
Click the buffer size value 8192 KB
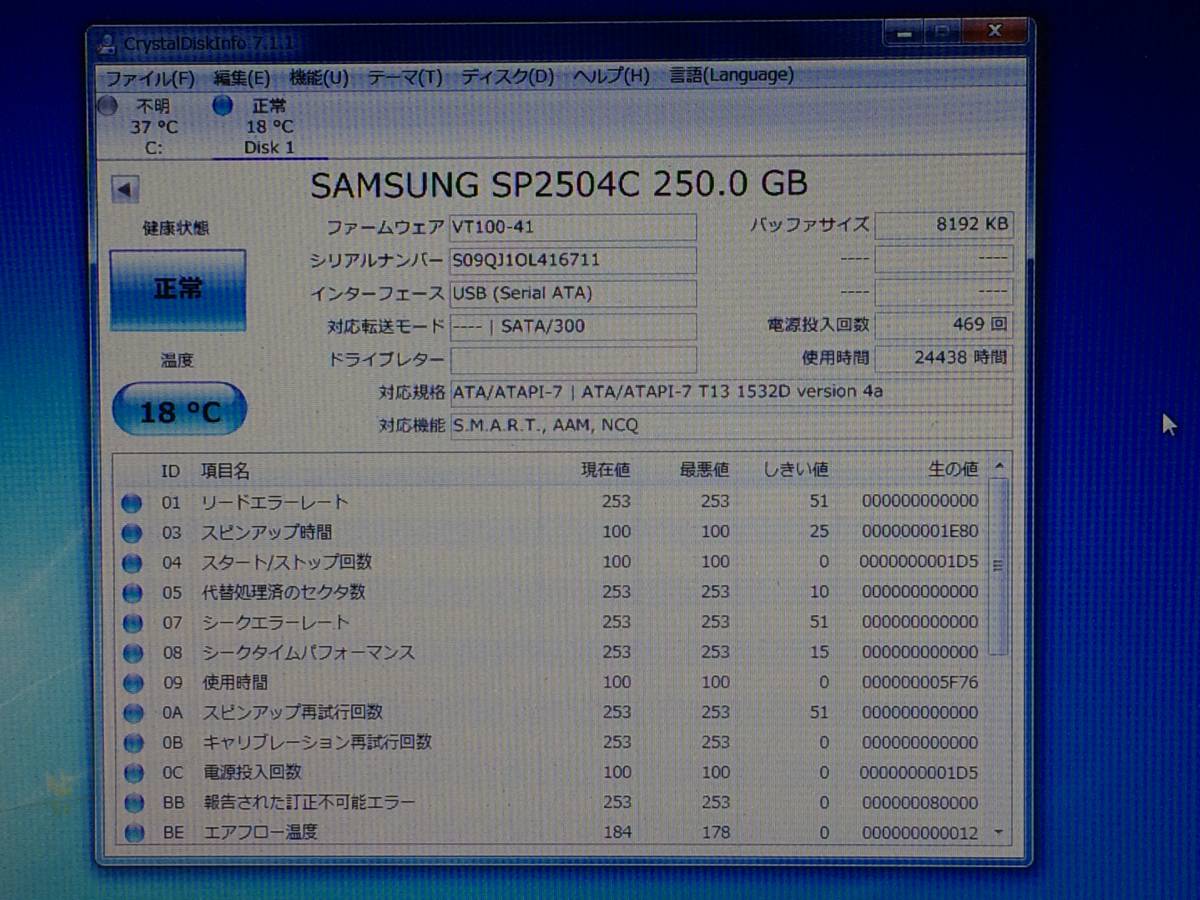(x=944, y=225)
